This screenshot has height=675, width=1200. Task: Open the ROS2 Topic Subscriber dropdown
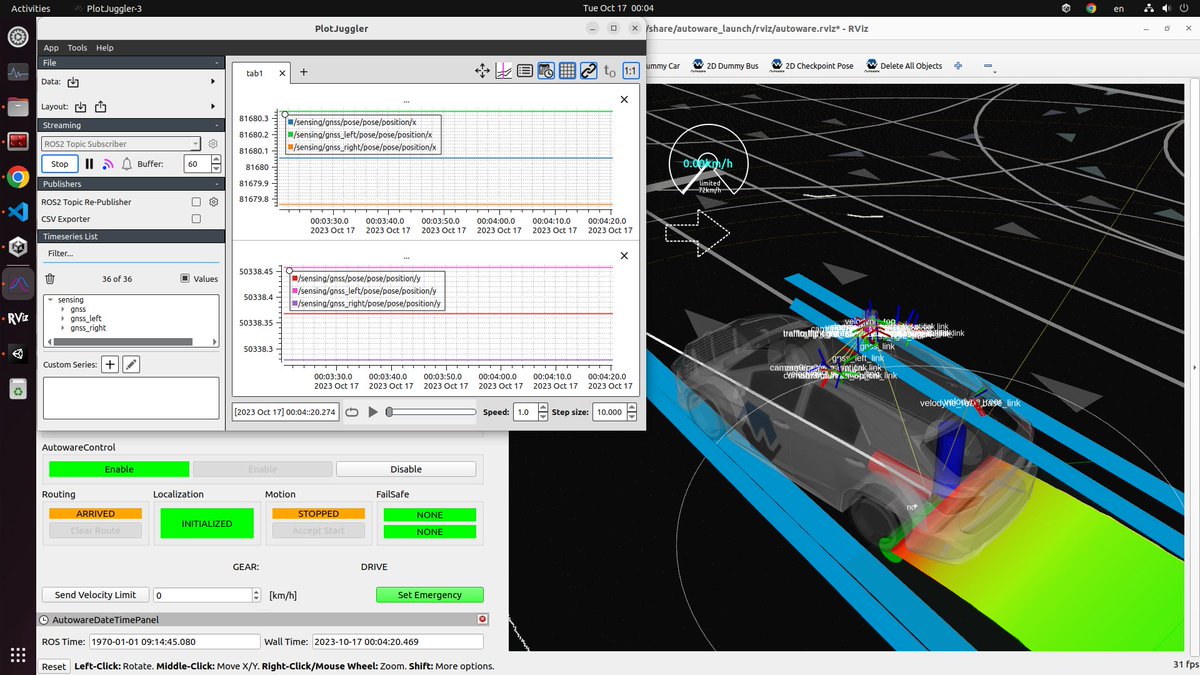pos(121,144)
